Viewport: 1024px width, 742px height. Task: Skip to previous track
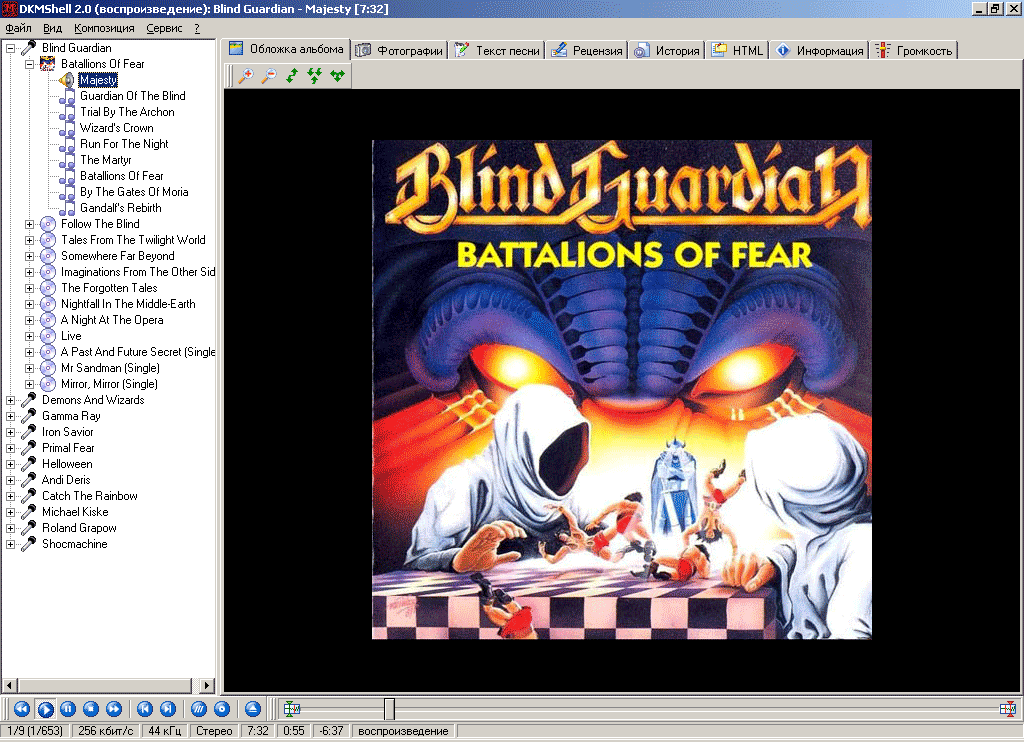coord(145,709)
